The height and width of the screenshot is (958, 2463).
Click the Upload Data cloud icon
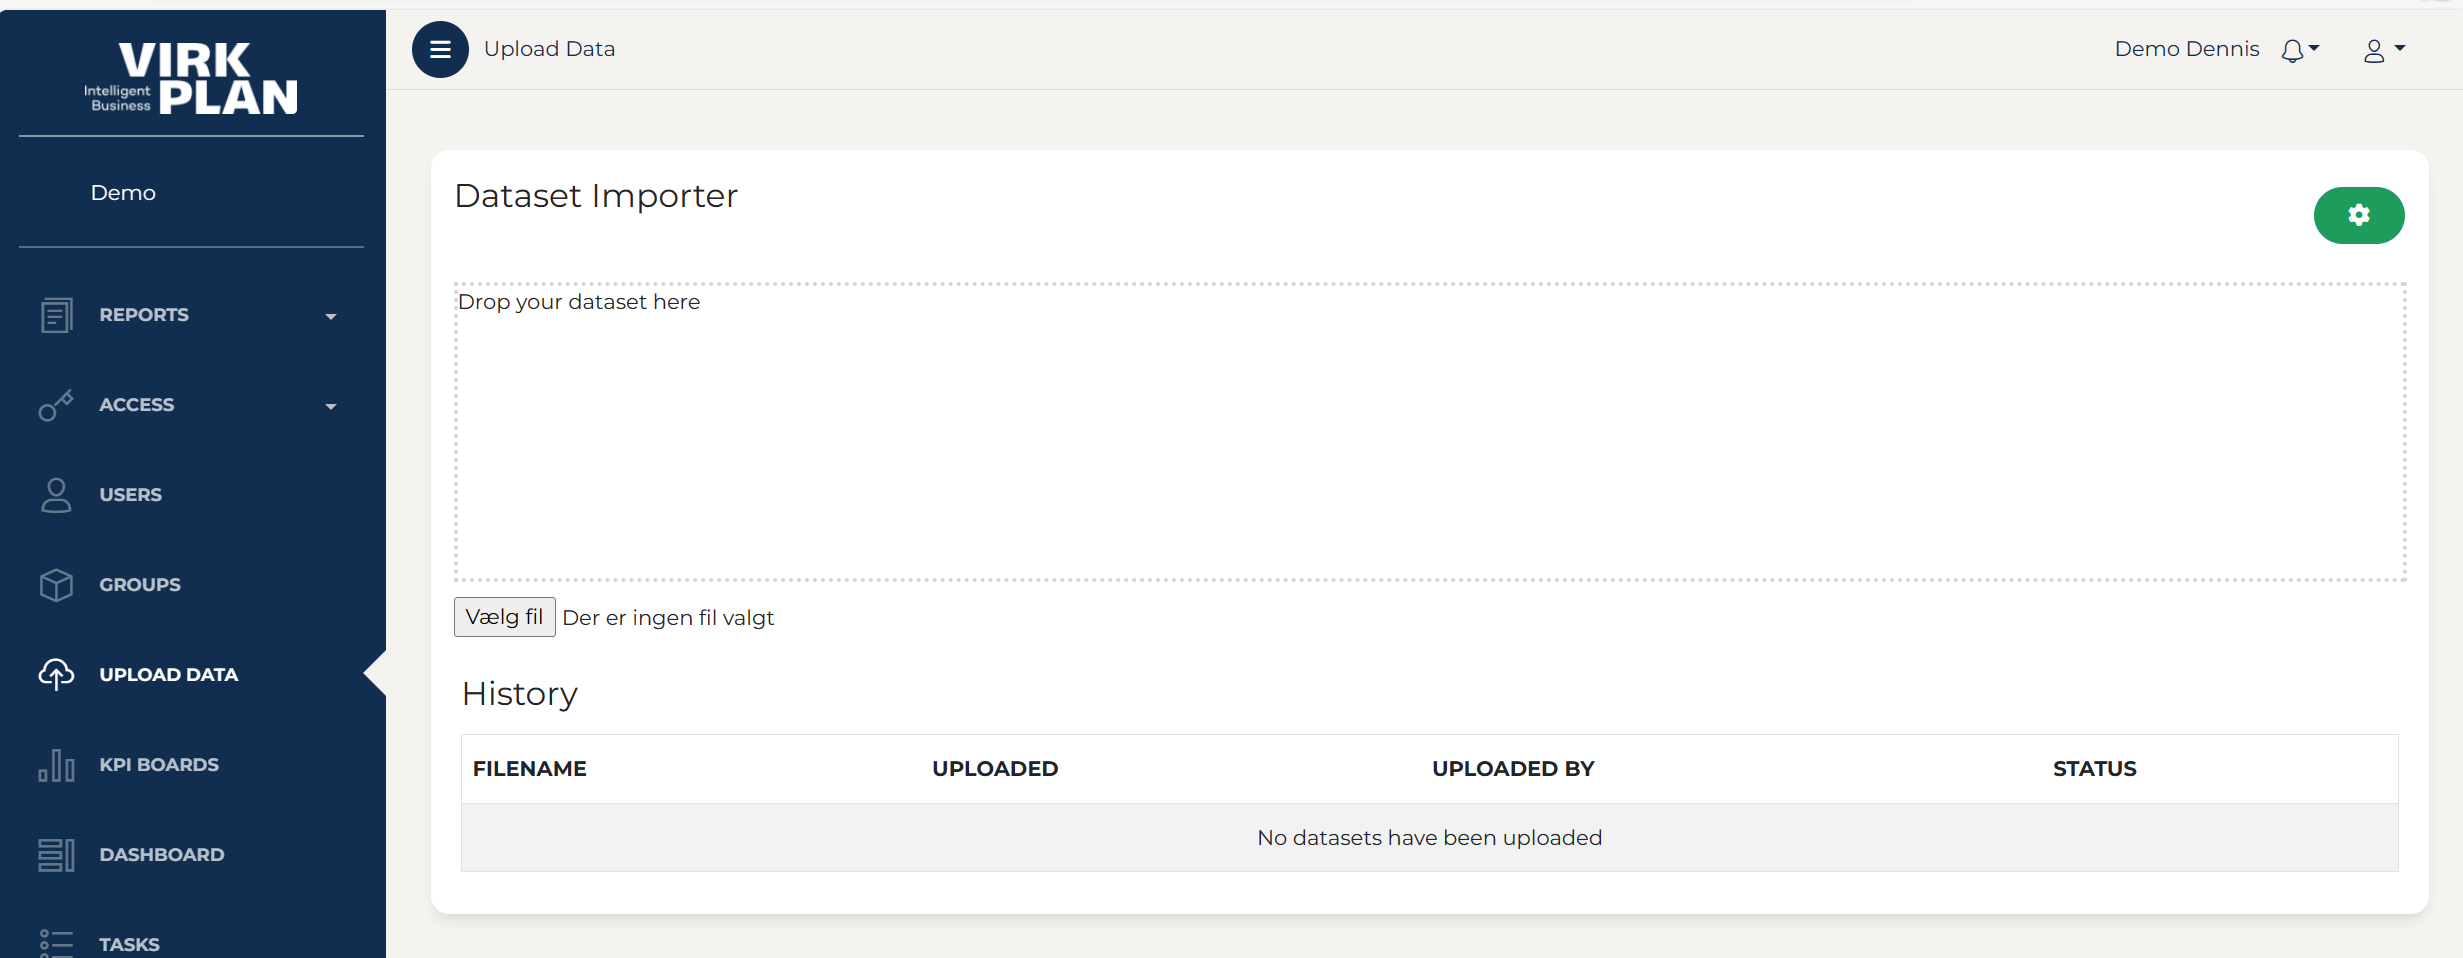(56, 675)
